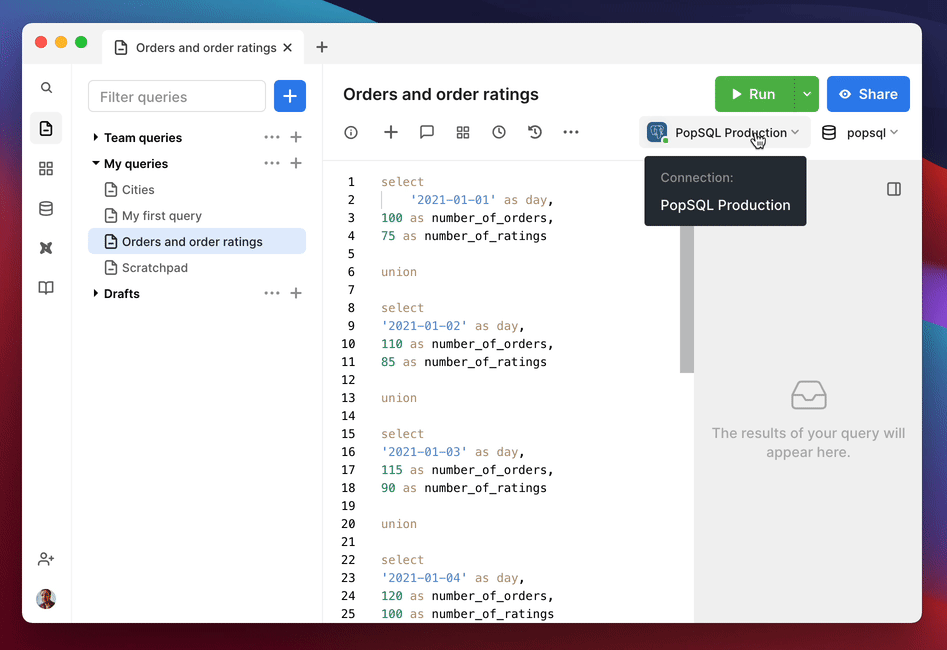The image size is (947, 650).
Task: Click the invite user icon
Action: pos(46,559)
